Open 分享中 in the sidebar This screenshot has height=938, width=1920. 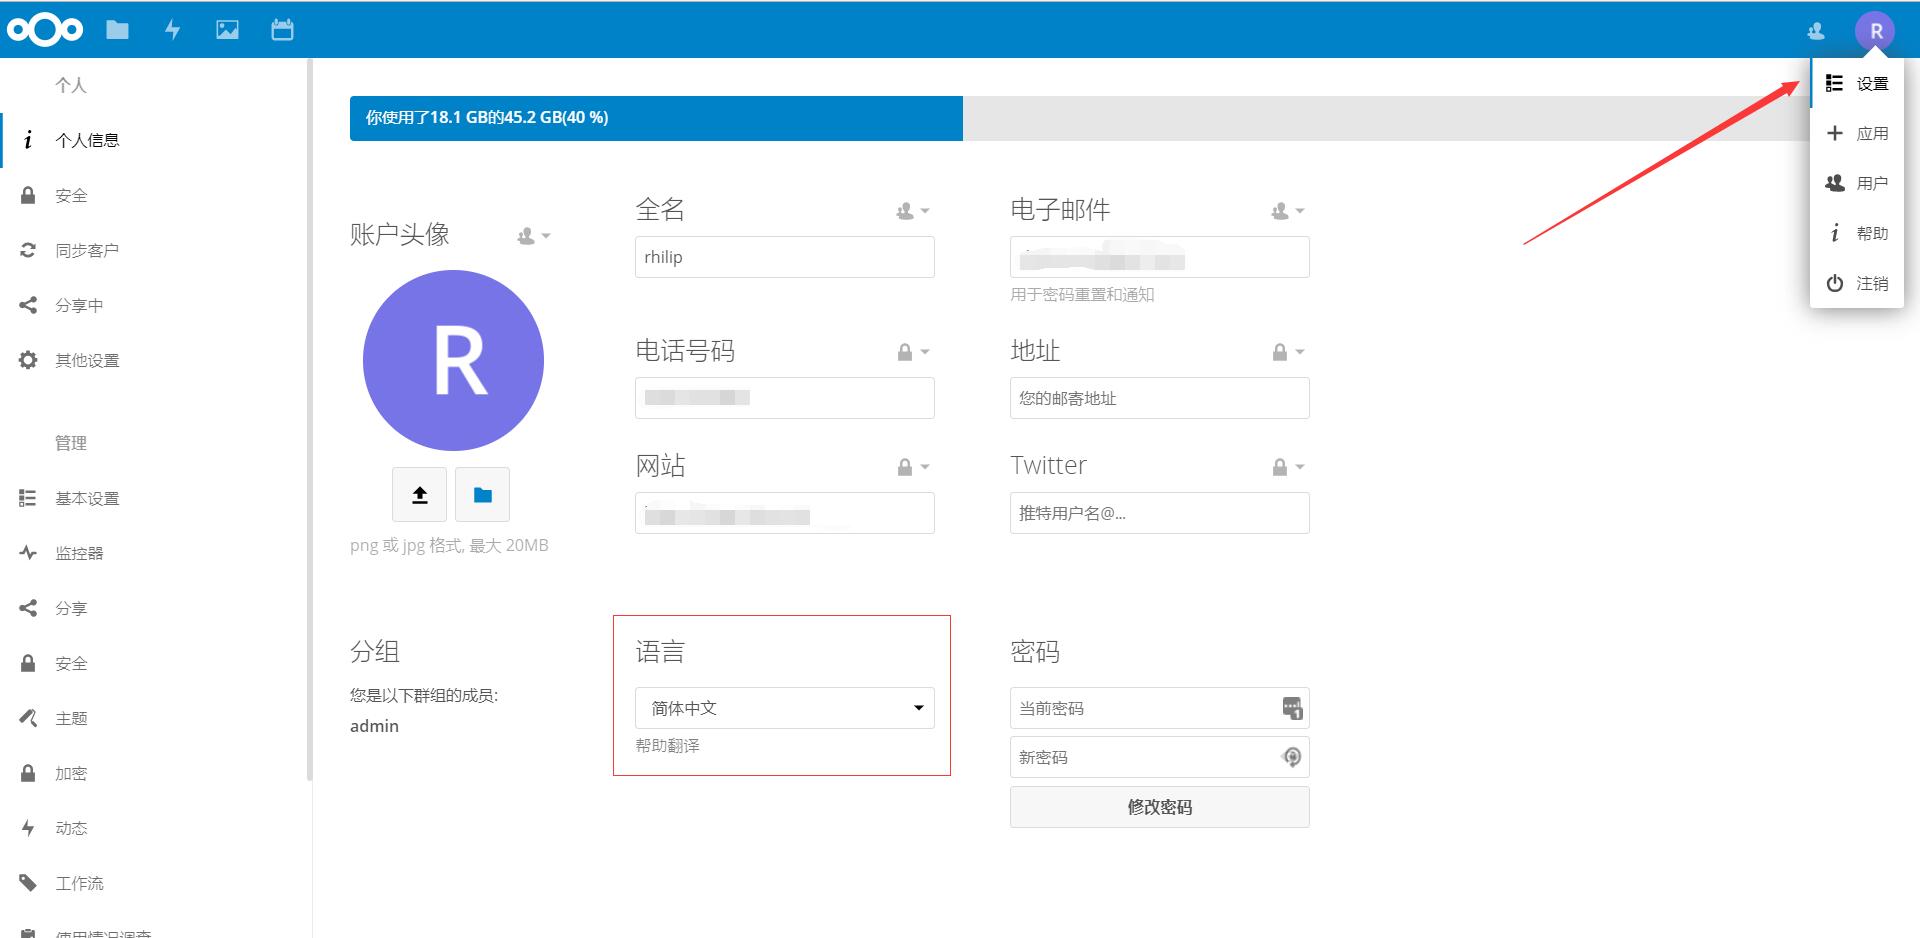pos(153,305)
